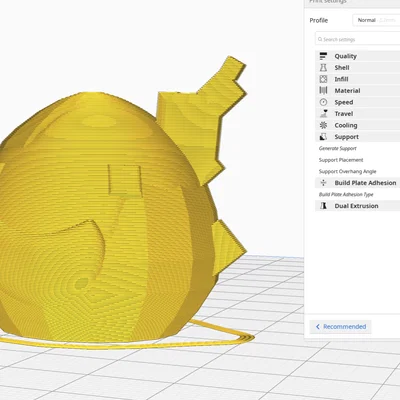Click the Infill category icon
This screenshot has width=400, height=400.
(x=323, y=79)
